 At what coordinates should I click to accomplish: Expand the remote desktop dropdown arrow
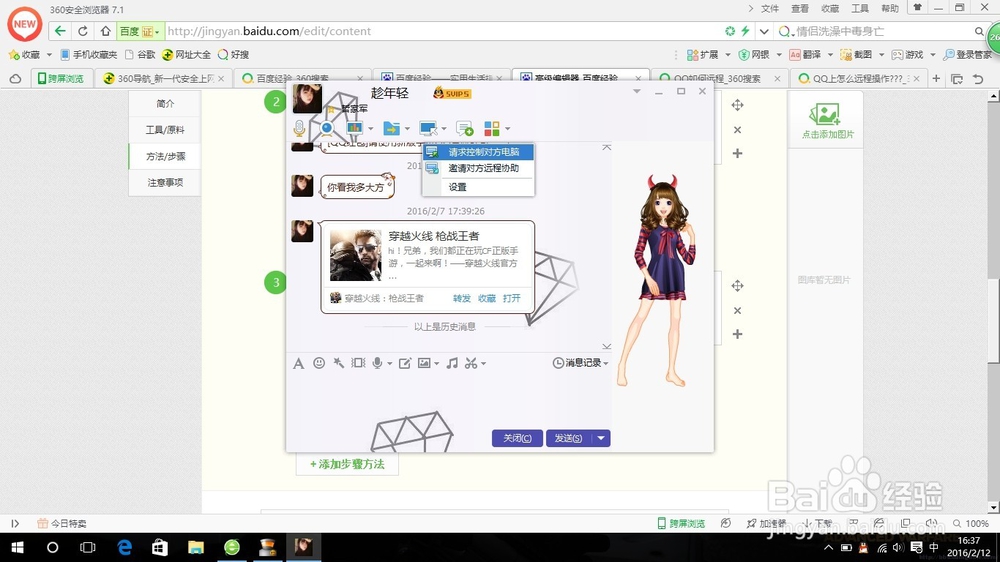click(x=444, y=129)
